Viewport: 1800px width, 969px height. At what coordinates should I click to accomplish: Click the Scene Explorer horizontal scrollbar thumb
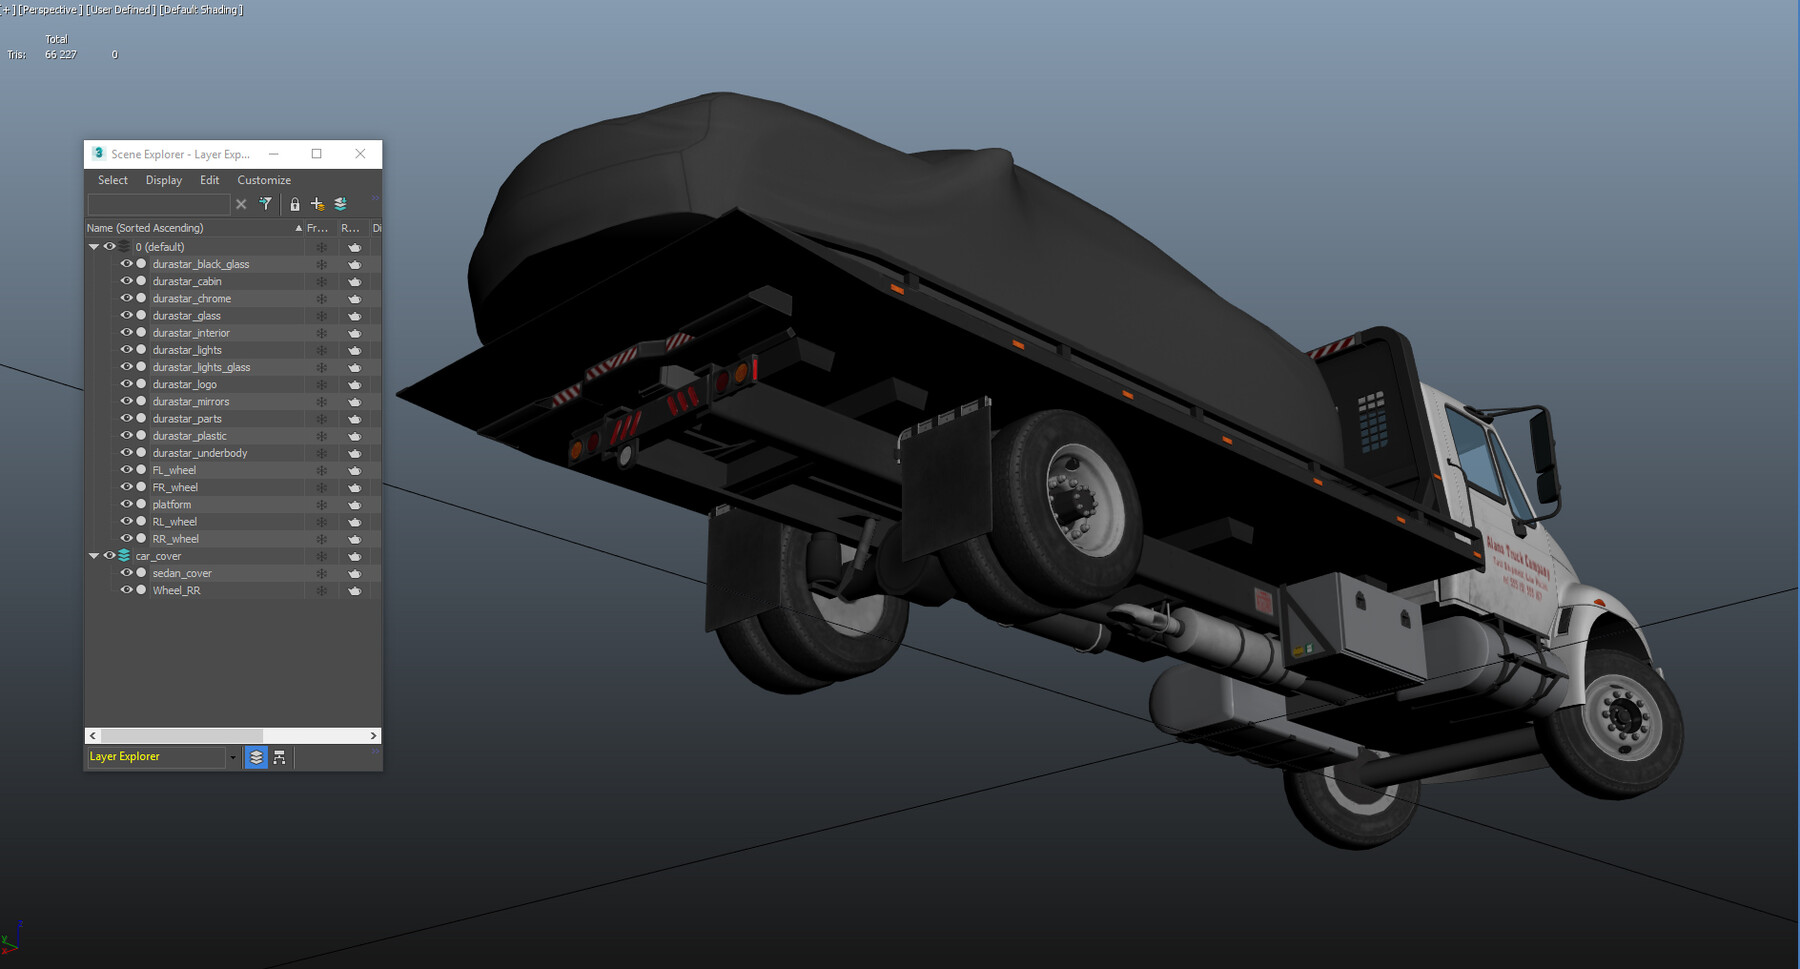click(181, 736)
